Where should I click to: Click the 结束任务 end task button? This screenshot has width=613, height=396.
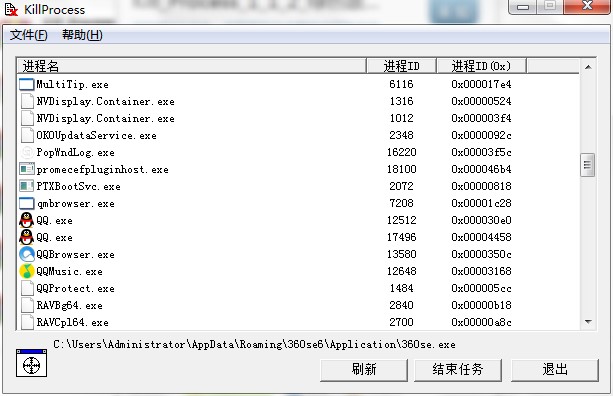click(x=457, y=369)
